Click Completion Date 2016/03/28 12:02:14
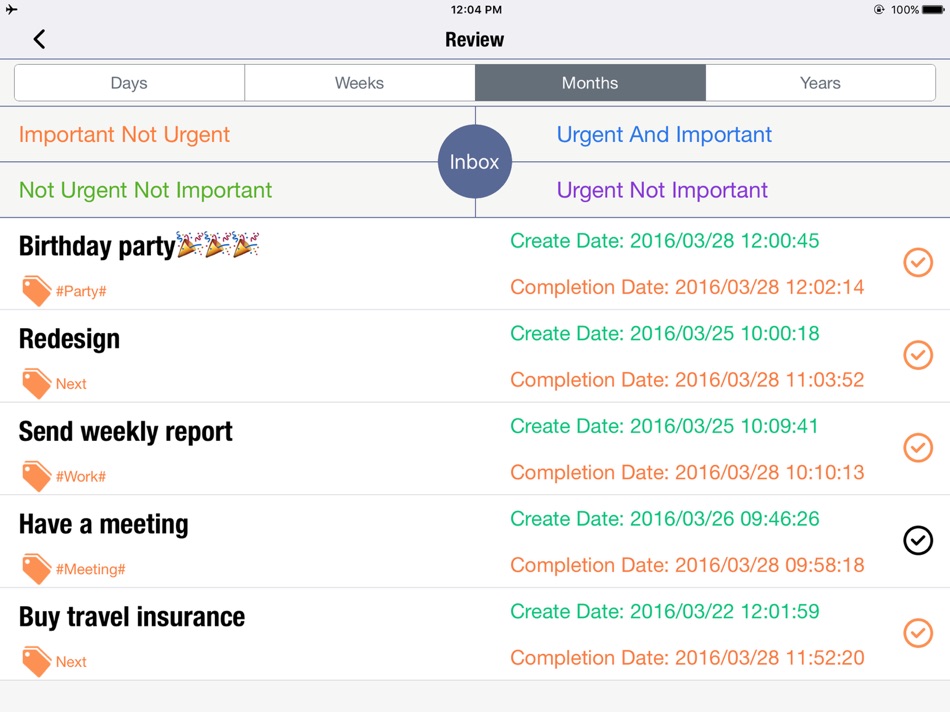The image size is (950, 712). pos(687,287)
